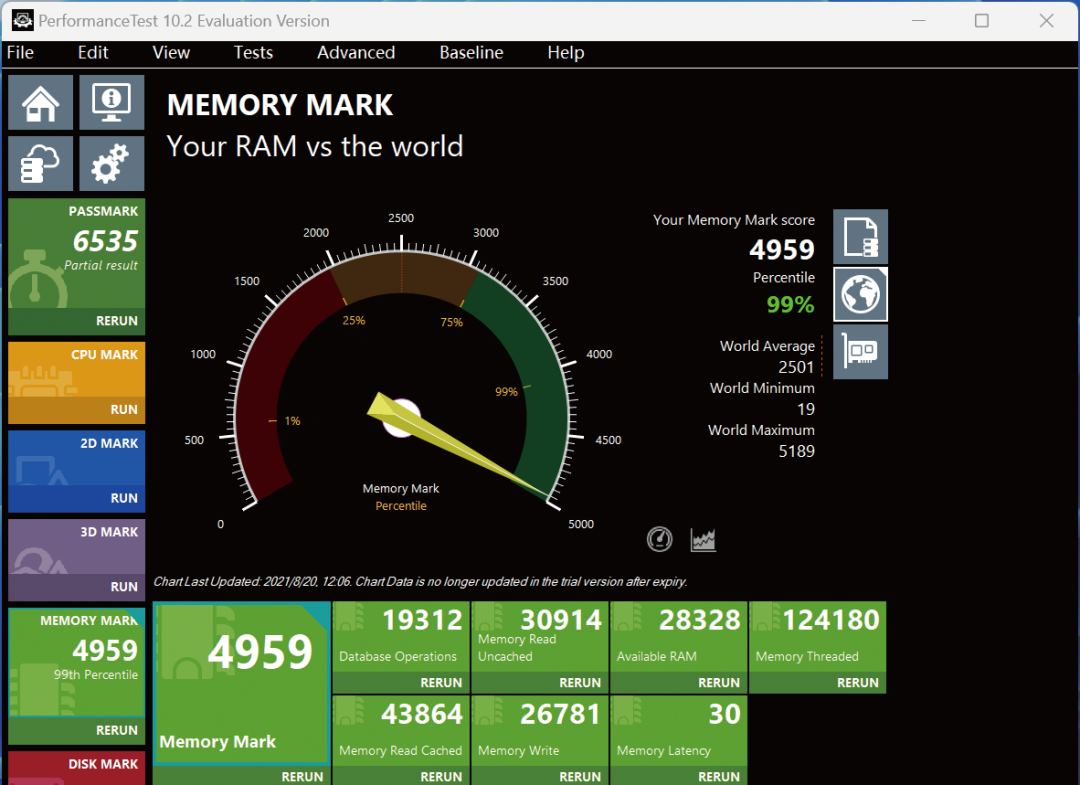Screen dimensions: 1080x785
Task: Run the 2D Mark test
Action: [x=76, y=498]
